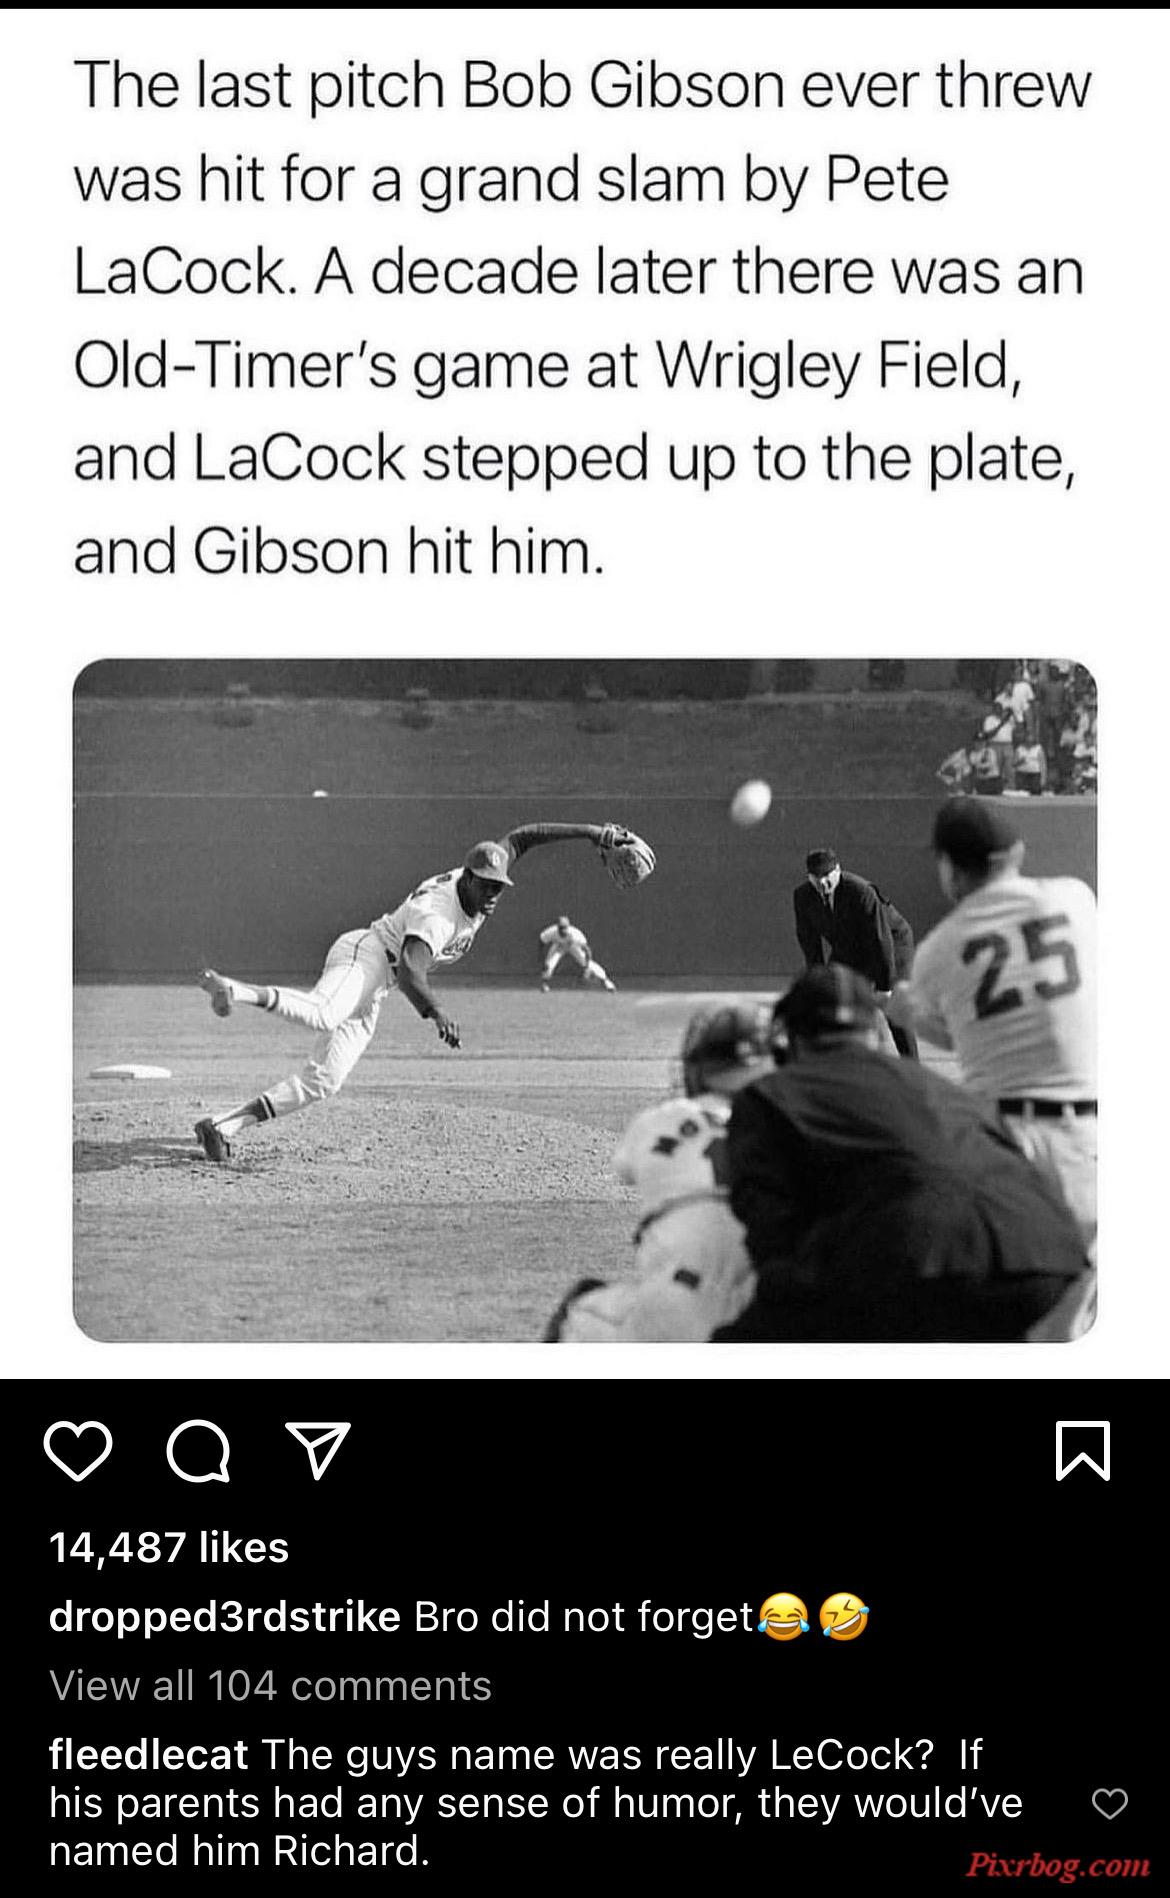Expand View all 104 comments
The image size is (1170, 1898).
click(x=270, y=1685)
